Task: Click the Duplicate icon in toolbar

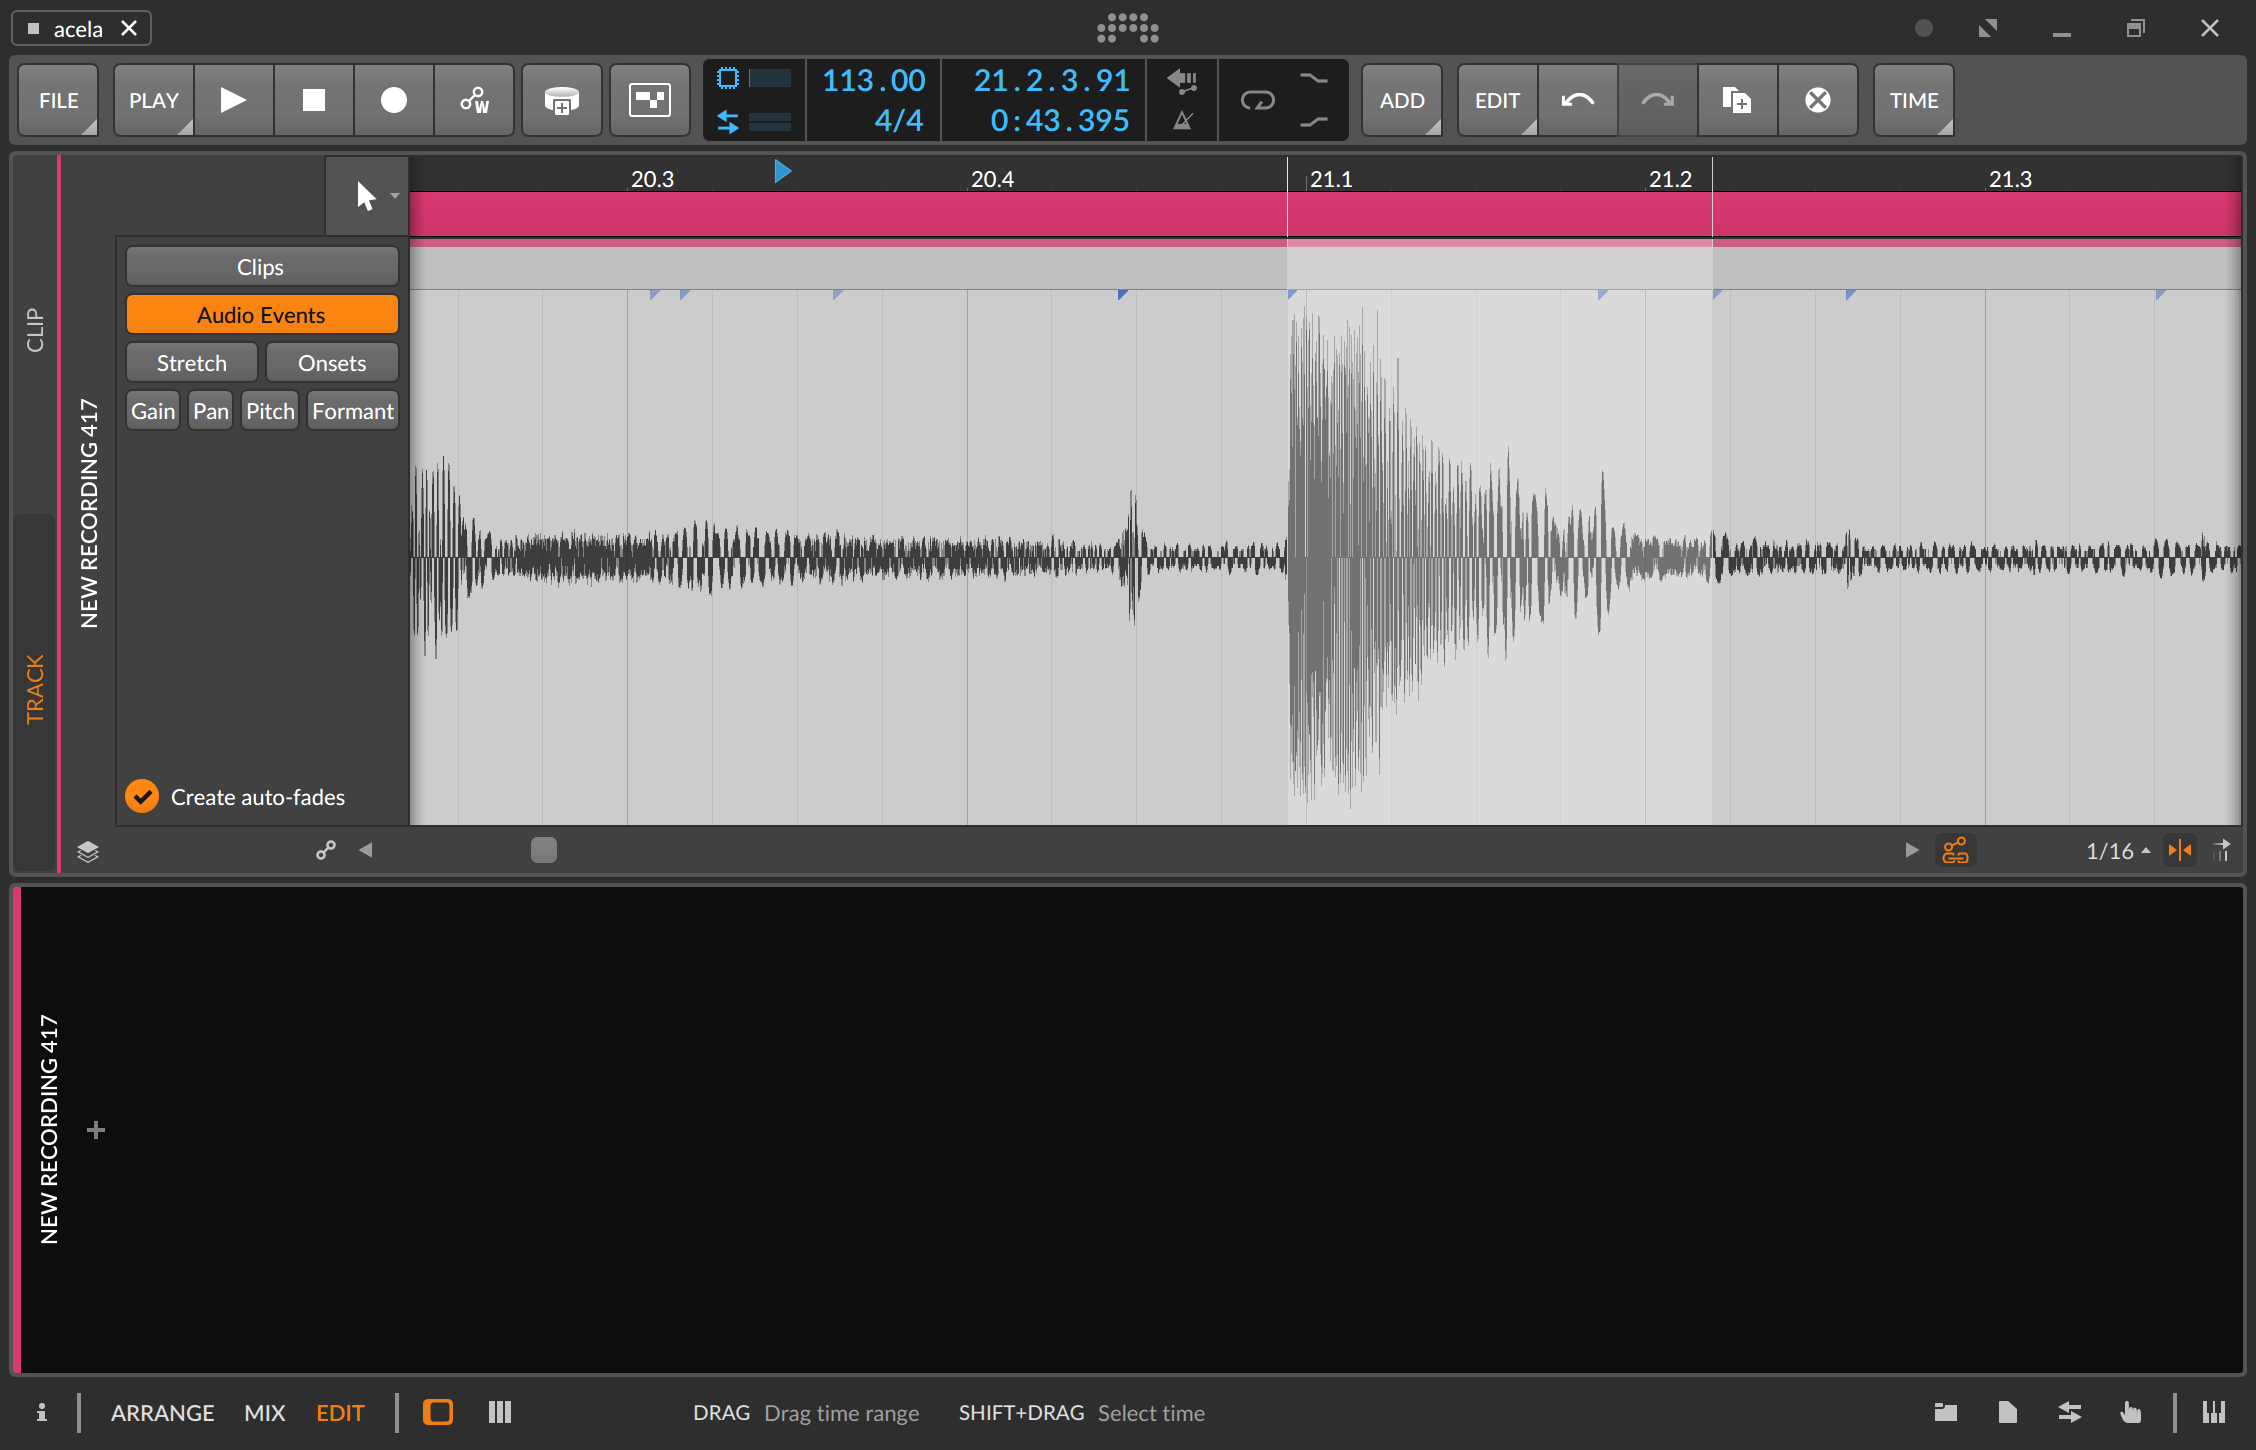Action: click(x=1737, y=100)
